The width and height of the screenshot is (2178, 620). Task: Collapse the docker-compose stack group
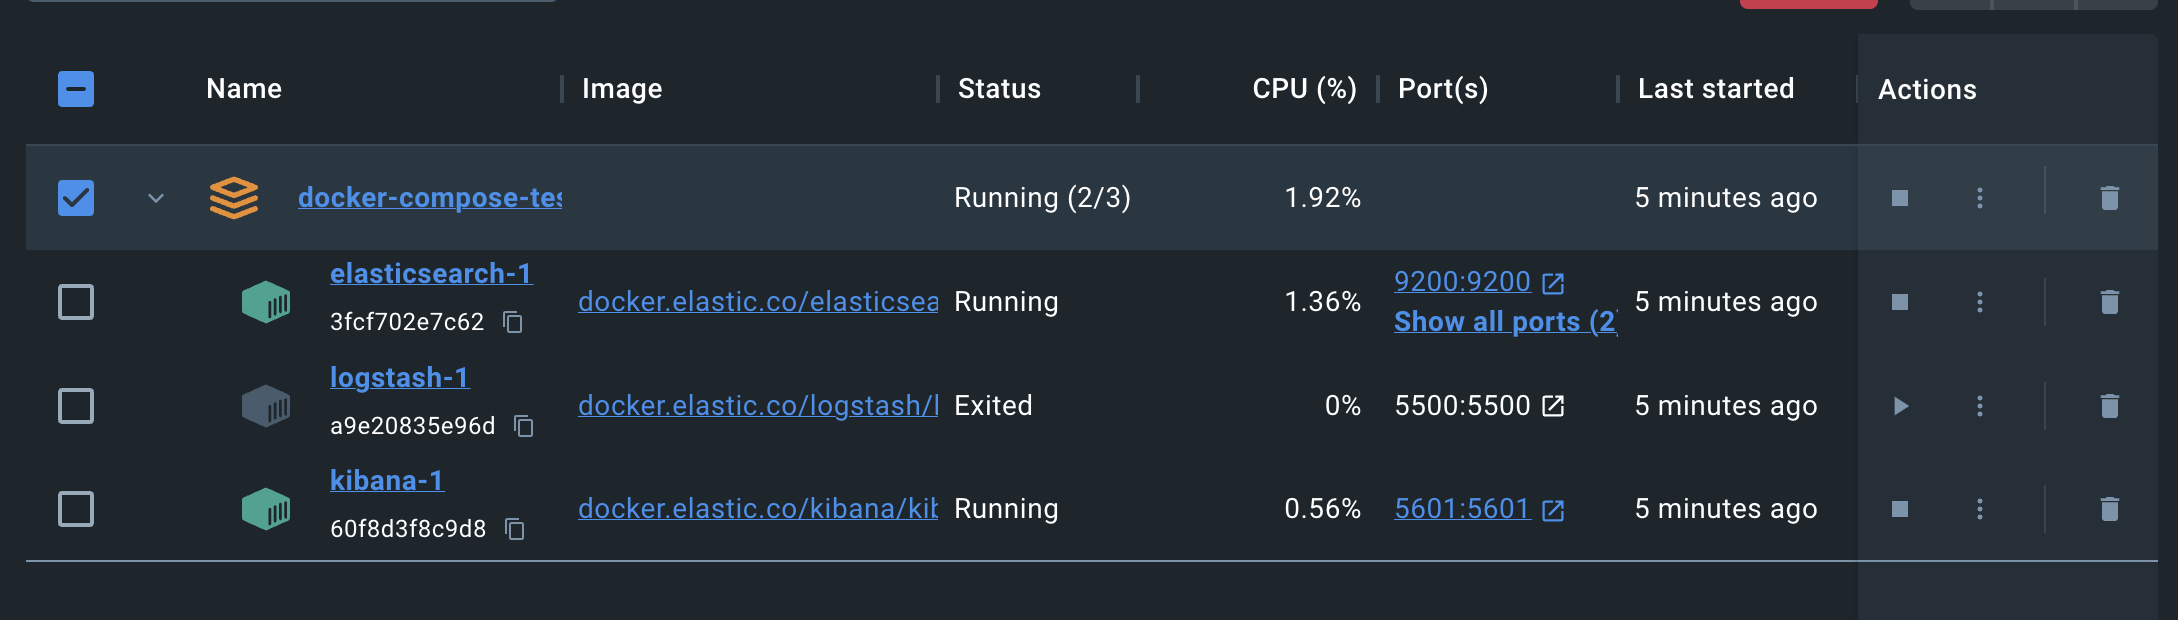pos(156,198)
